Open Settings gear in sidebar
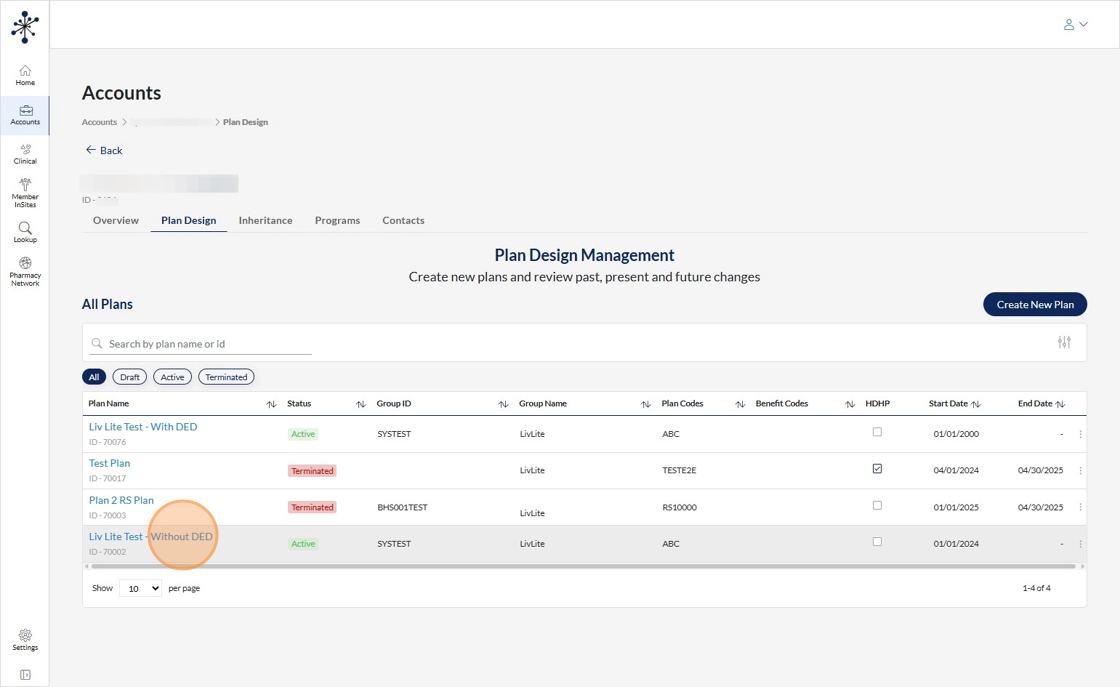 point(25,639)
